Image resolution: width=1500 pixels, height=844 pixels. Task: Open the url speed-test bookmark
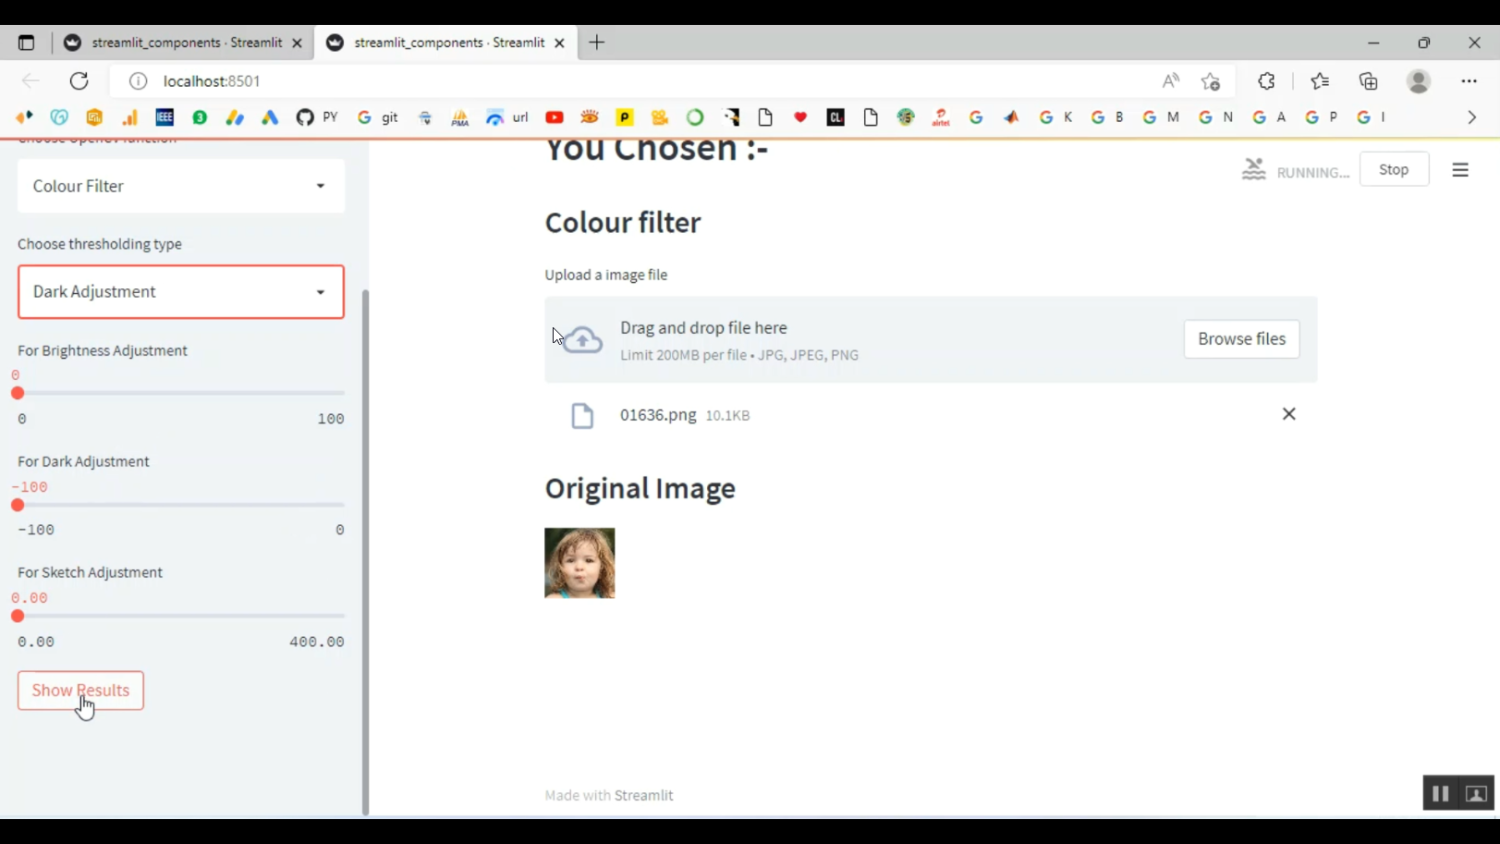507,117
